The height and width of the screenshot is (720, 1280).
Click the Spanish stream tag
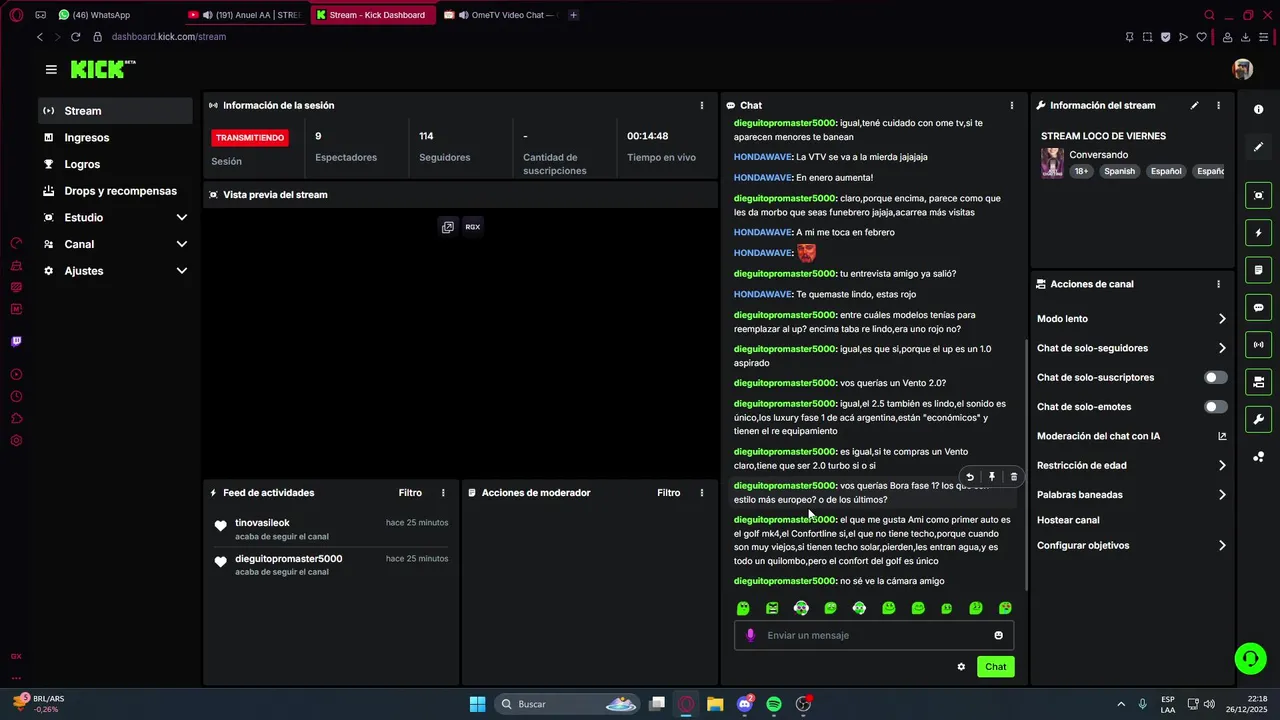point(1119,171)
